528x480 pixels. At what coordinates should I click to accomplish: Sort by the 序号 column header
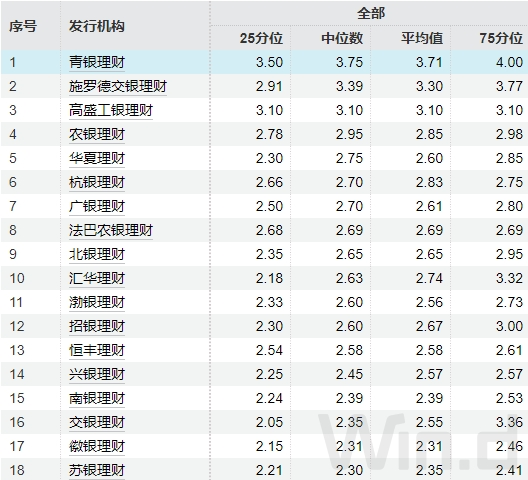tap(23, 26)
